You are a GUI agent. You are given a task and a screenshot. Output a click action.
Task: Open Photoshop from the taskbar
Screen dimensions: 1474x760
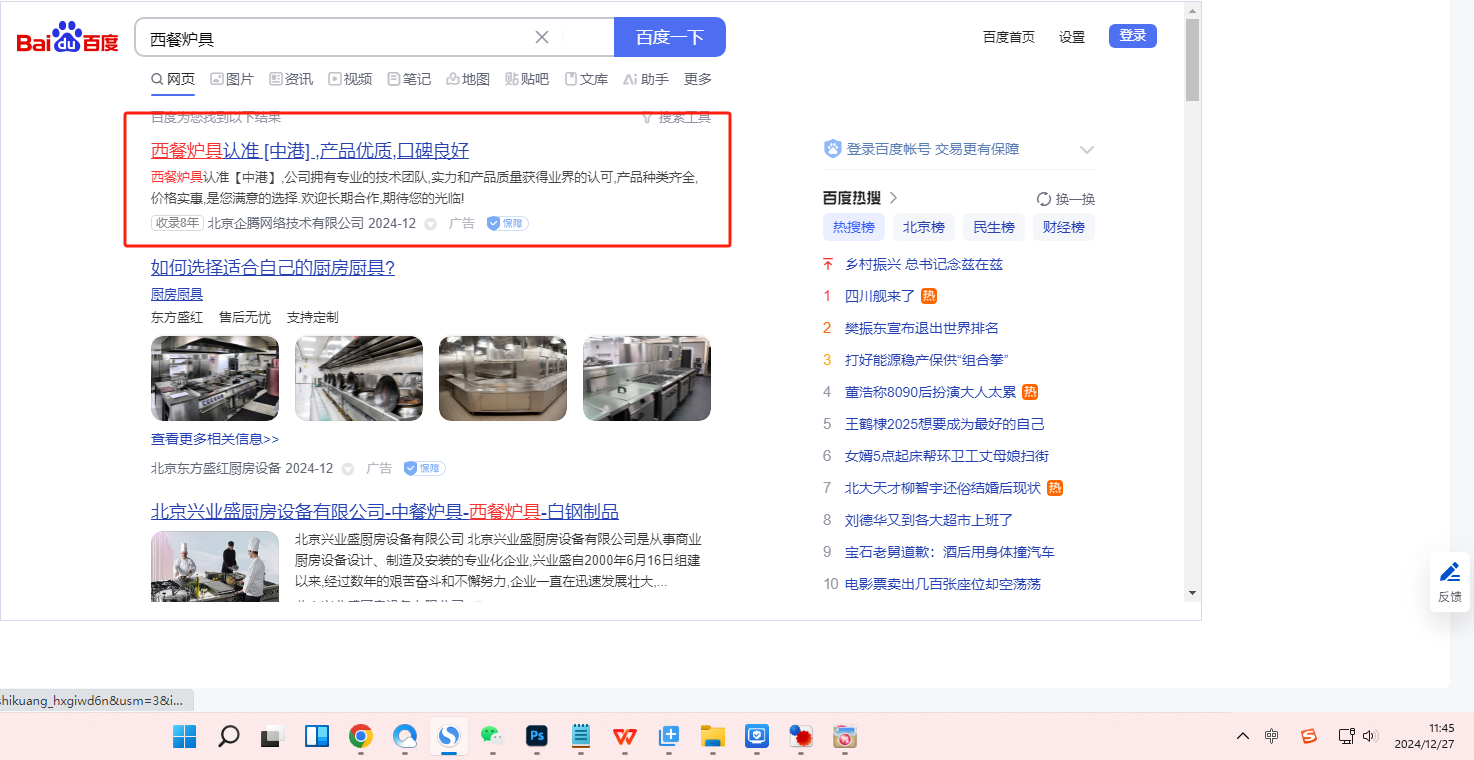pos(537,737)
